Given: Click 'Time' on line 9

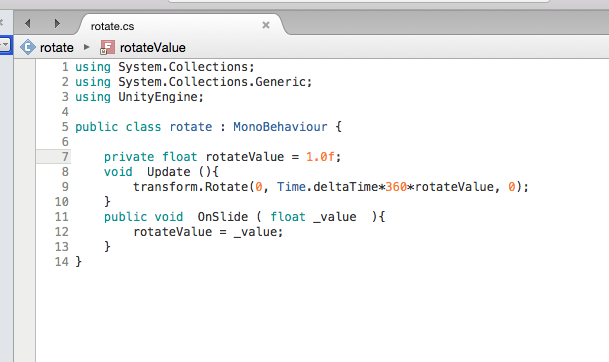Looking at the screenshot, I should [291, 187].
